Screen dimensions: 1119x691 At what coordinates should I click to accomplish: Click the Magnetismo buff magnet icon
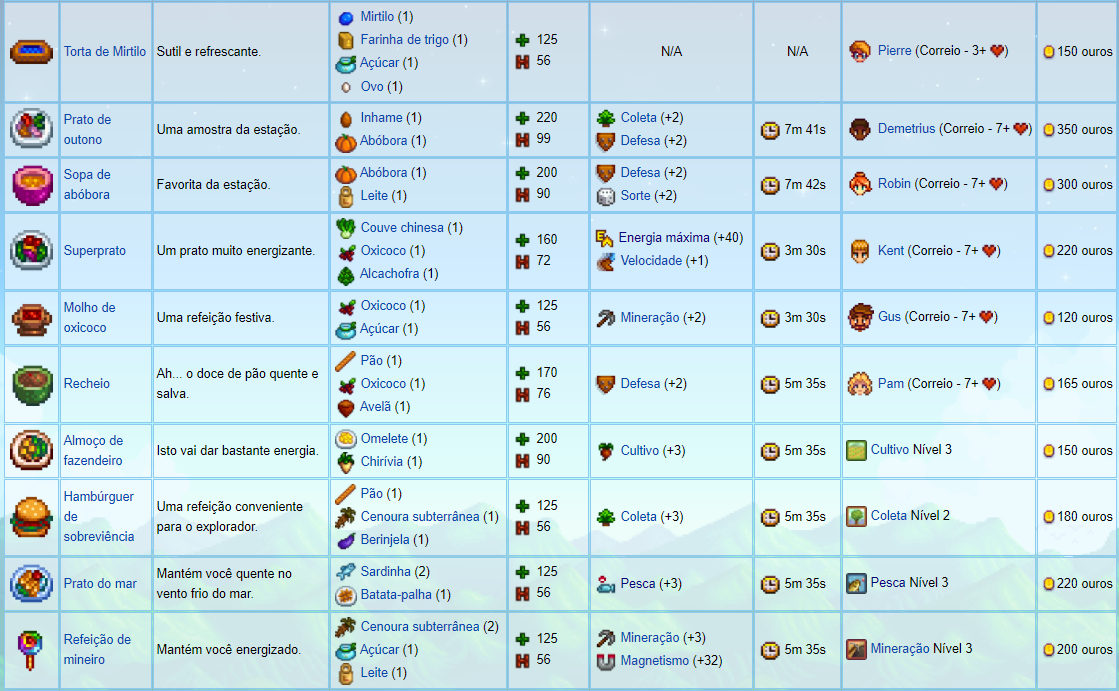605,661
